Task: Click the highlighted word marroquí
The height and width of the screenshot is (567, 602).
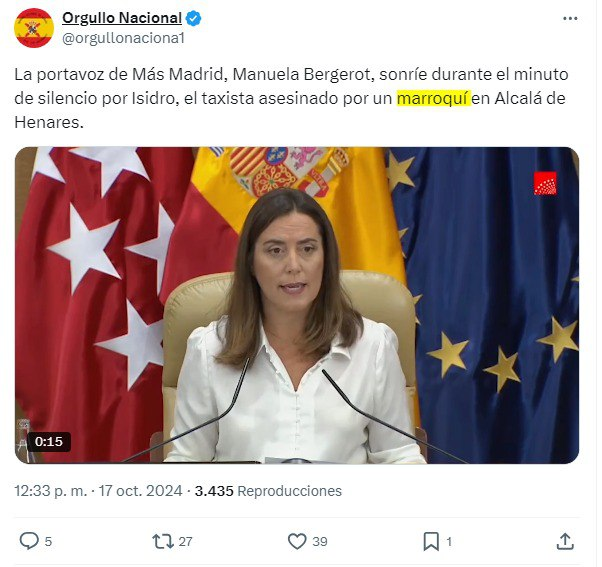Action: [x=433, y=98]
